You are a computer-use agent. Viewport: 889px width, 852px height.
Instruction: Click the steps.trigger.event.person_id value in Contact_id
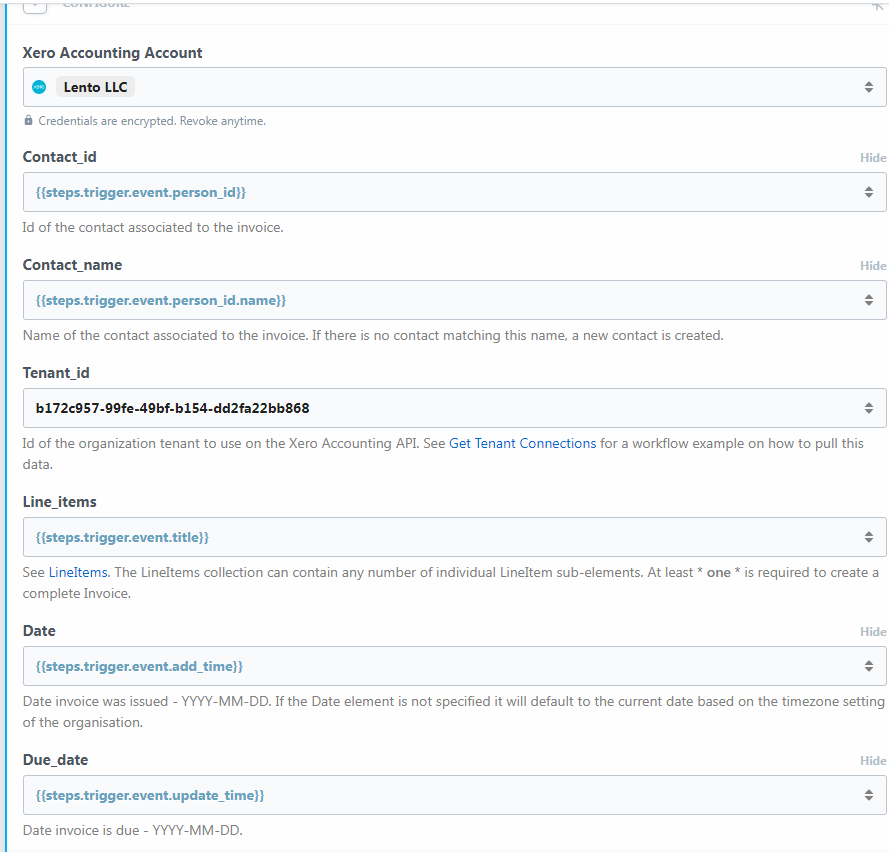pos(141,192)
